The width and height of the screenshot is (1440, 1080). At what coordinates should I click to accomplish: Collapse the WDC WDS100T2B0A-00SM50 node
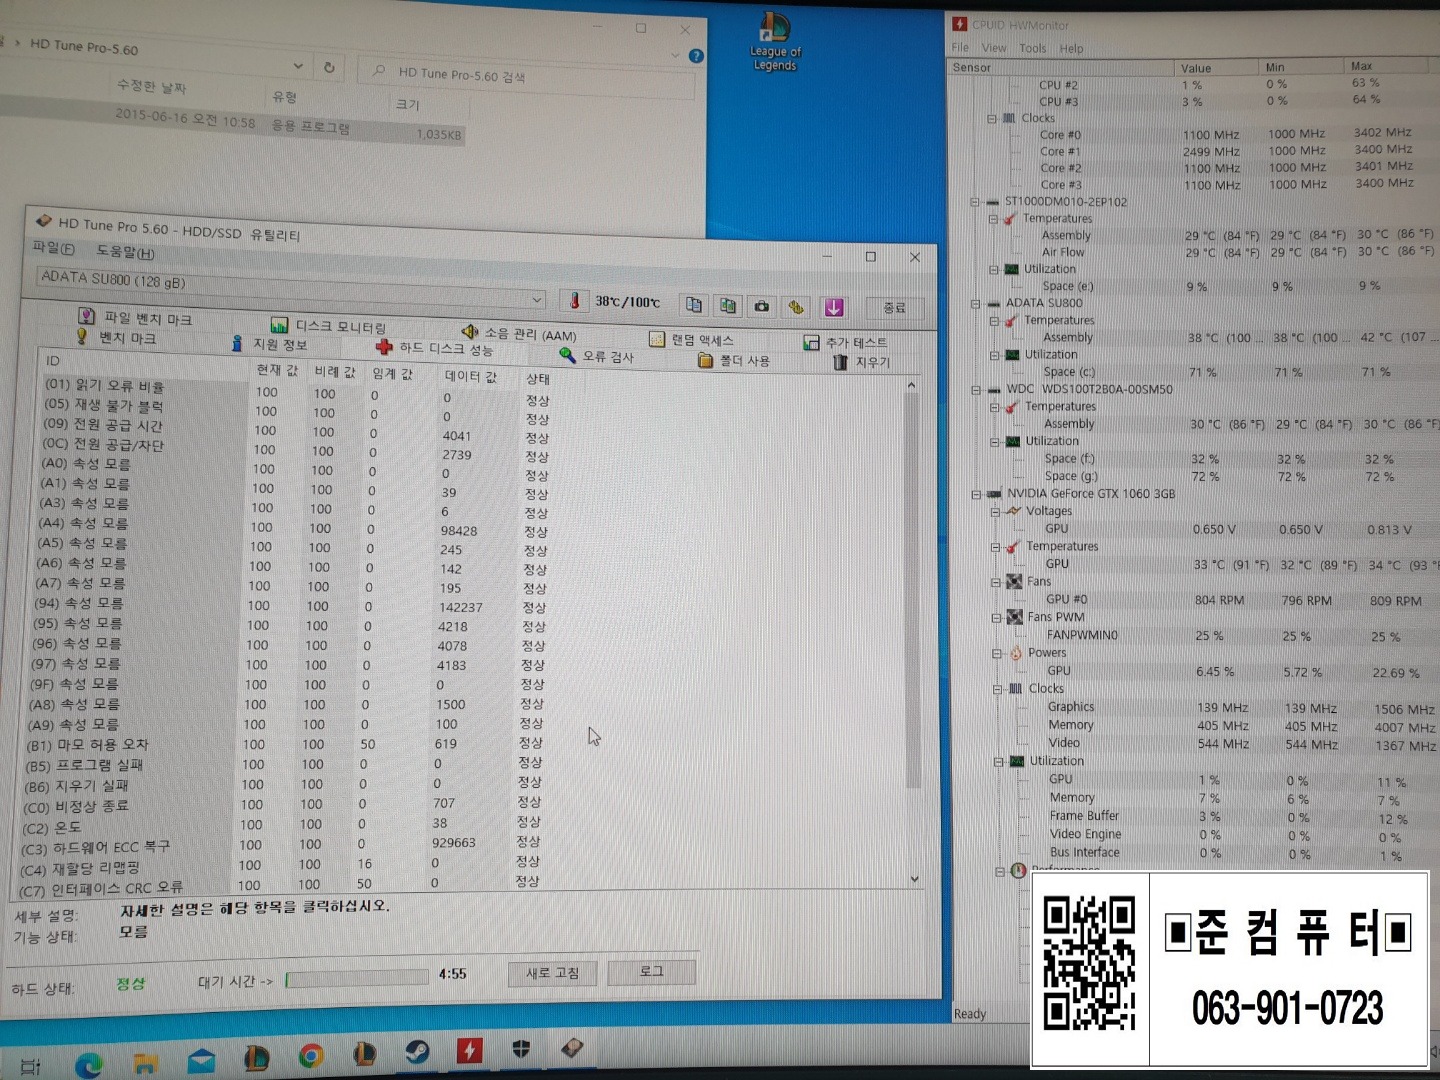[x=976, y=389]
